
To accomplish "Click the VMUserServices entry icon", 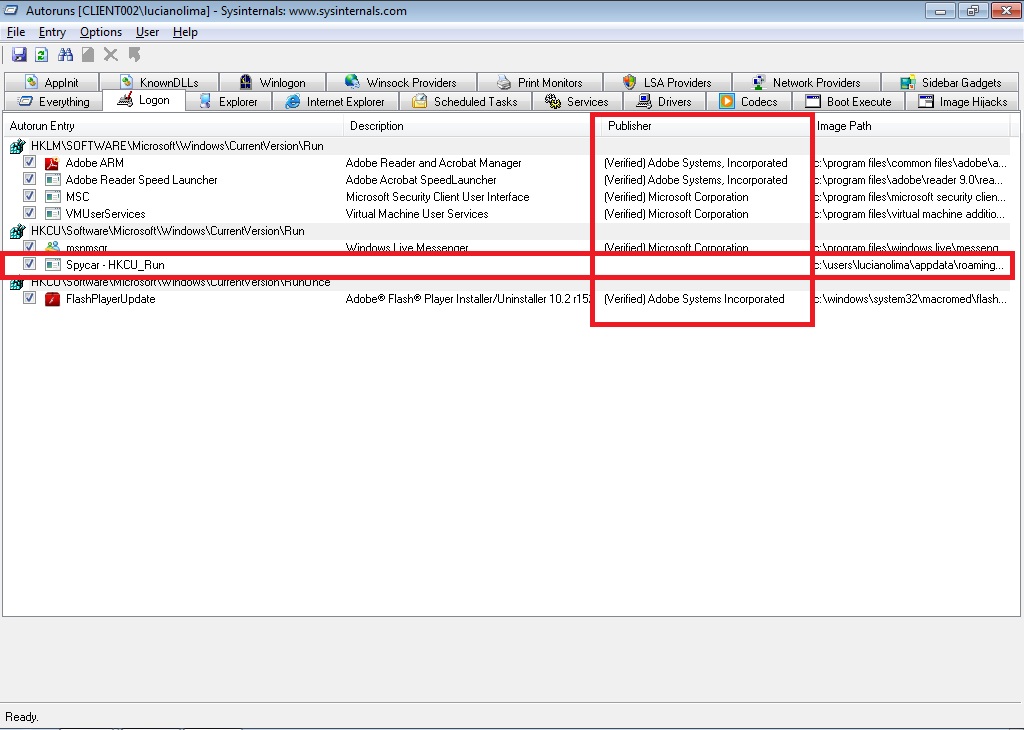I will point(52,214).
